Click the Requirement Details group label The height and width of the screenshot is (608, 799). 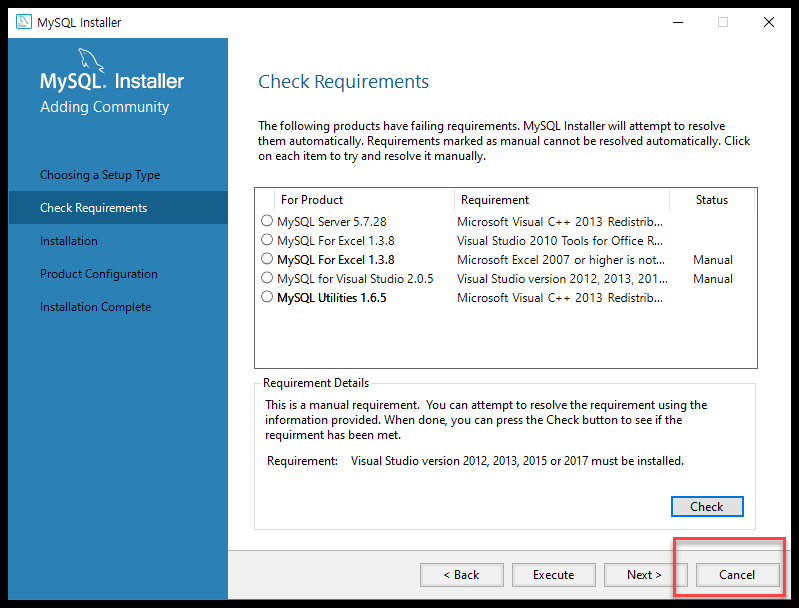click(316, 383)
